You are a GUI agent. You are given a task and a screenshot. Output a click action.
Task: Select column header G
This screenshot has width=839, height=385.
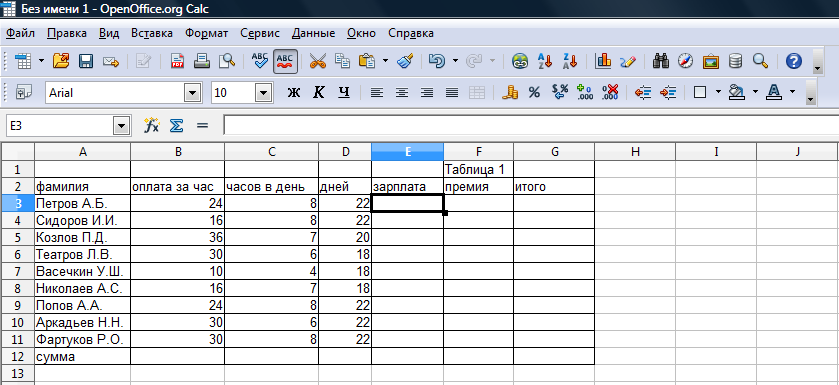554,152
